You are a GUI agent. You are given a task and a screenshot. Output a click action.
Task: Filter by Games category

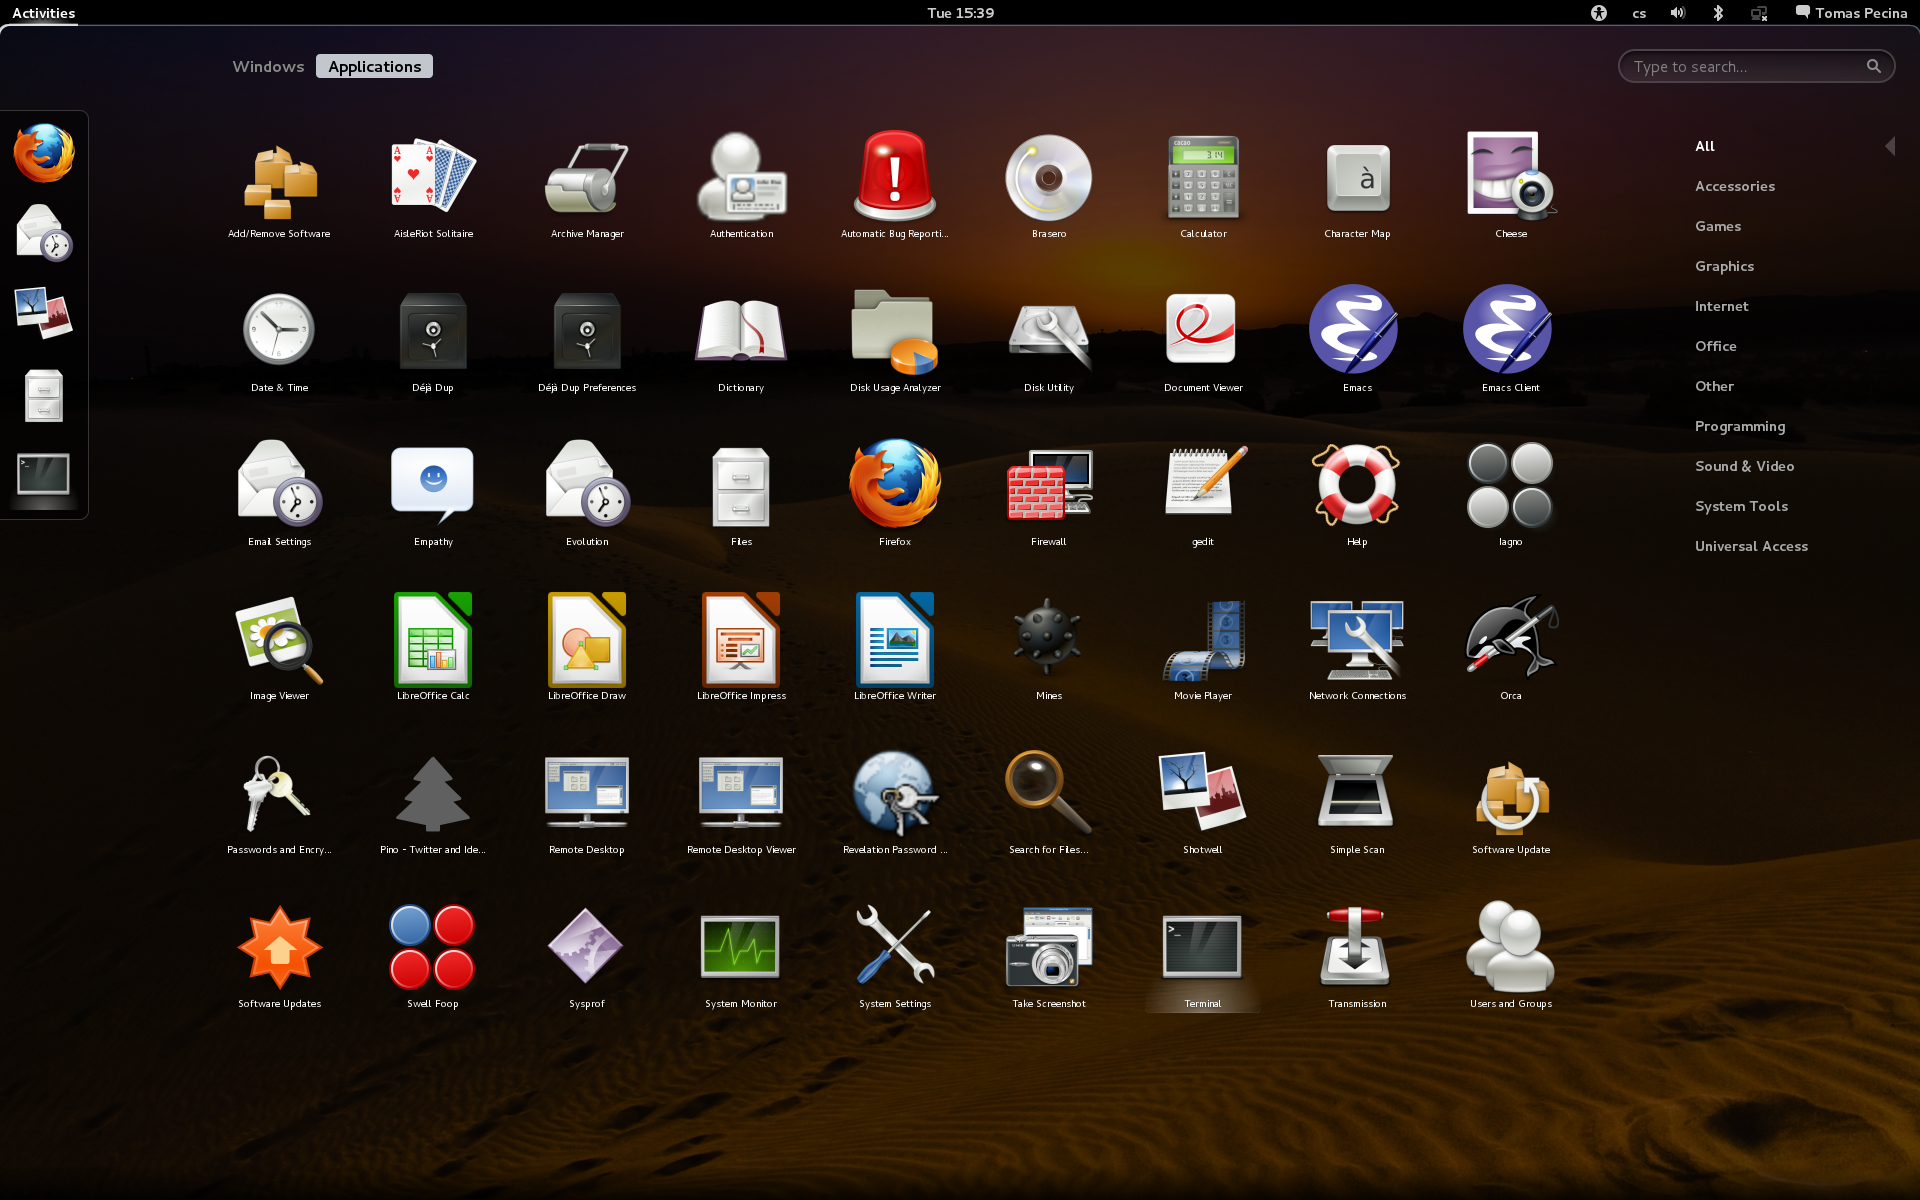(1718, 226)
